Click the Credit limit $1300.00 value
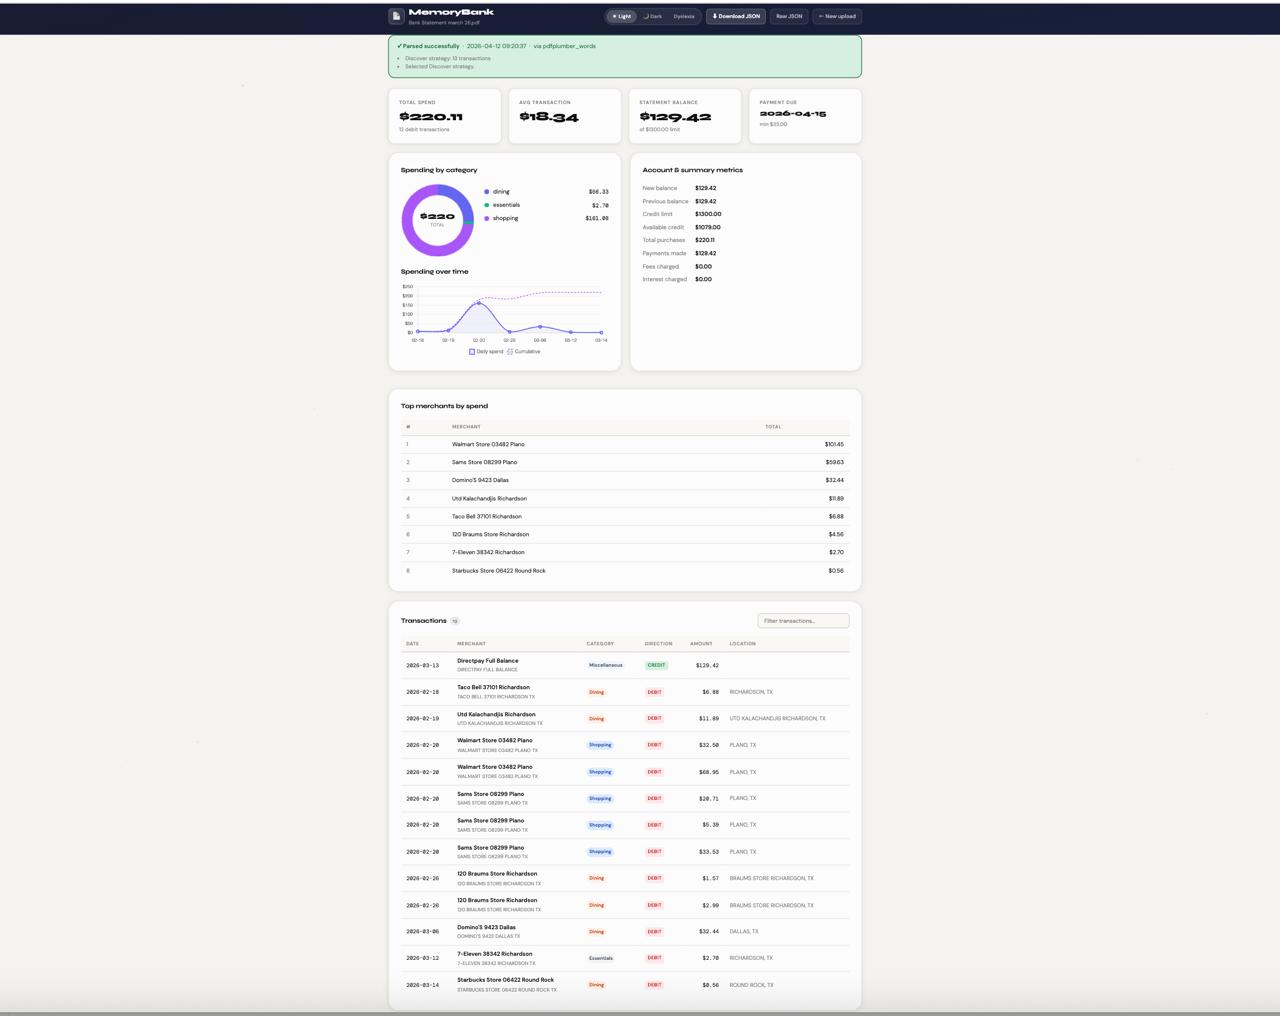This screenshot has width=1280, height=1016. (x=708, y=214)
